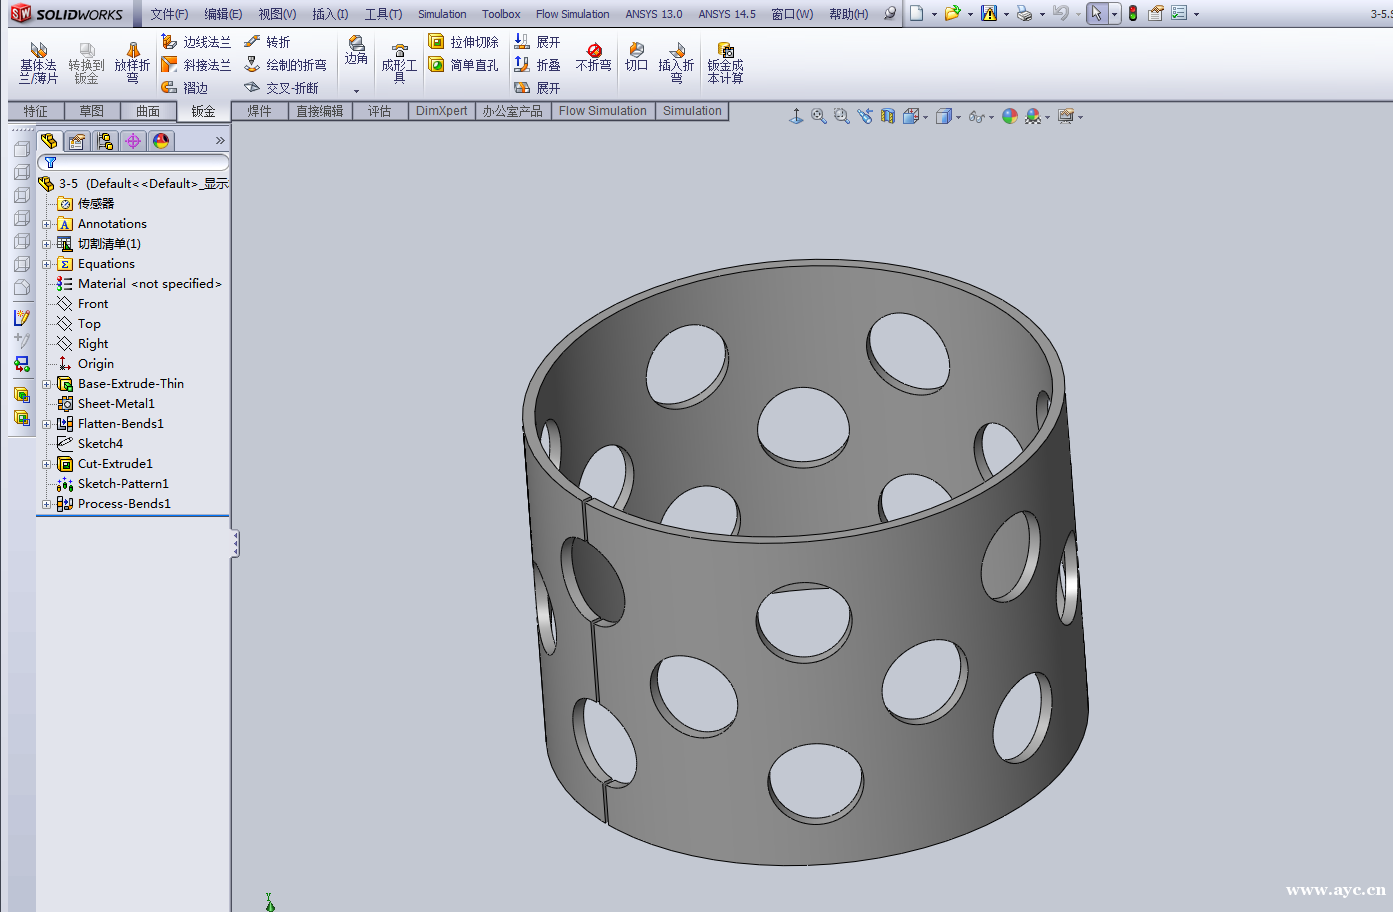Click the 转折 button
This screenshot has height=912, width=1393.
[x=277, y=41]
